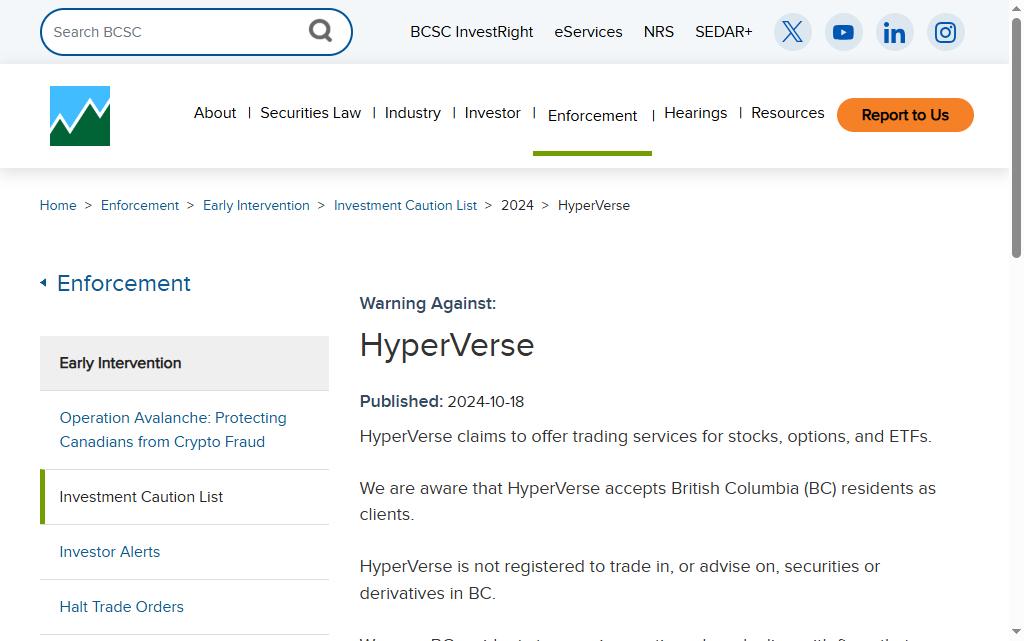
Task: Open the BCSC YouTube channel icon
Action: click(x=843, y=32)
